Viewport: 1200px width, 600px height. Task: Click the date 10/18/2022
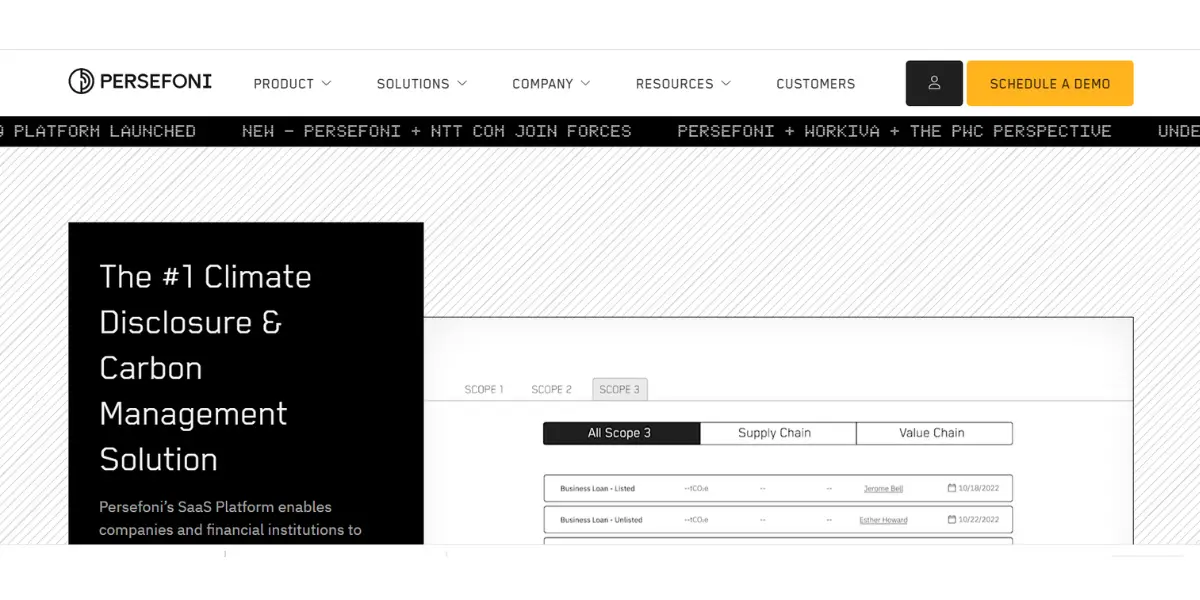point(979,489)
